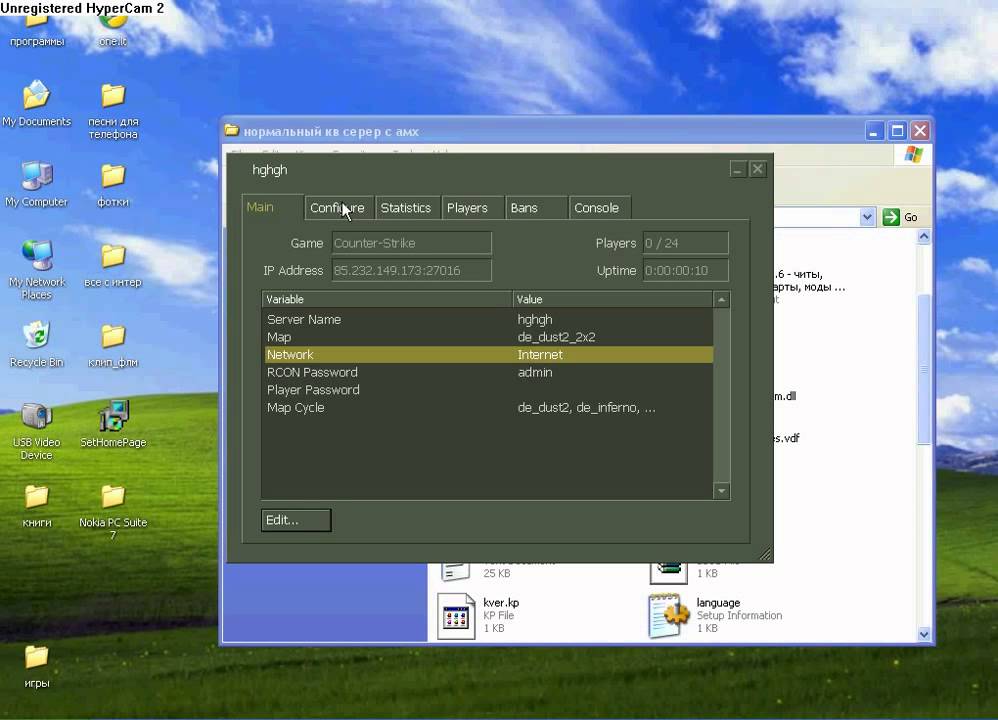Click Explorer window scroll up arrow
998x720 pixels.
click(x=924, y=237)
